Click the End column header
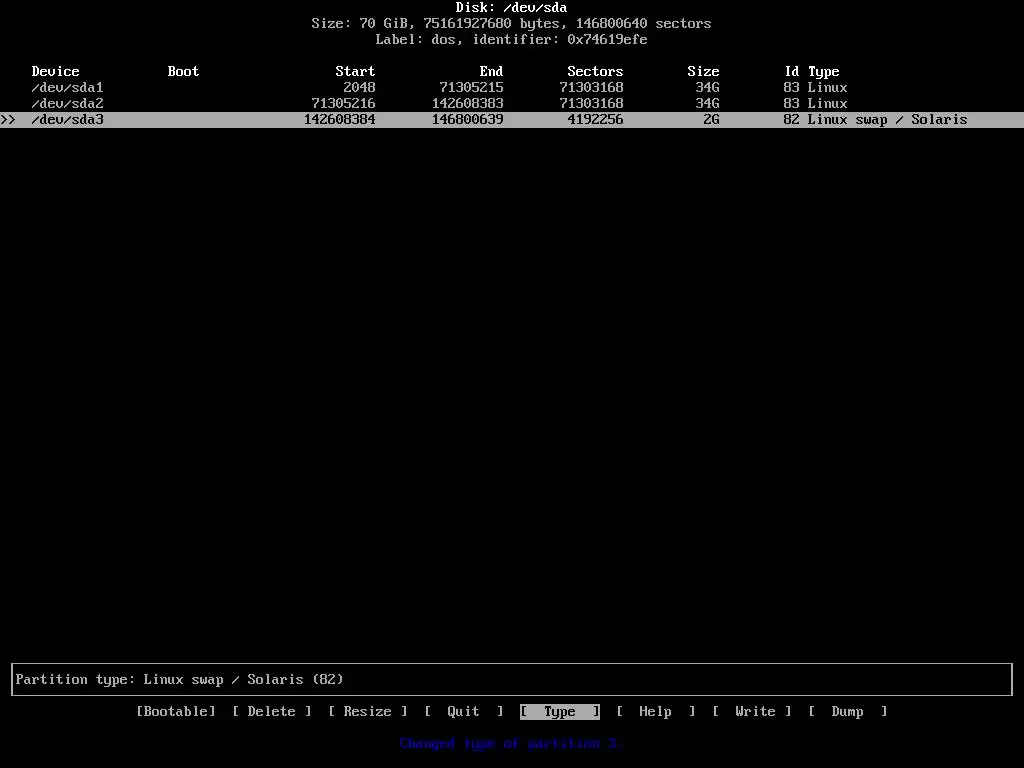 [491, 71]
